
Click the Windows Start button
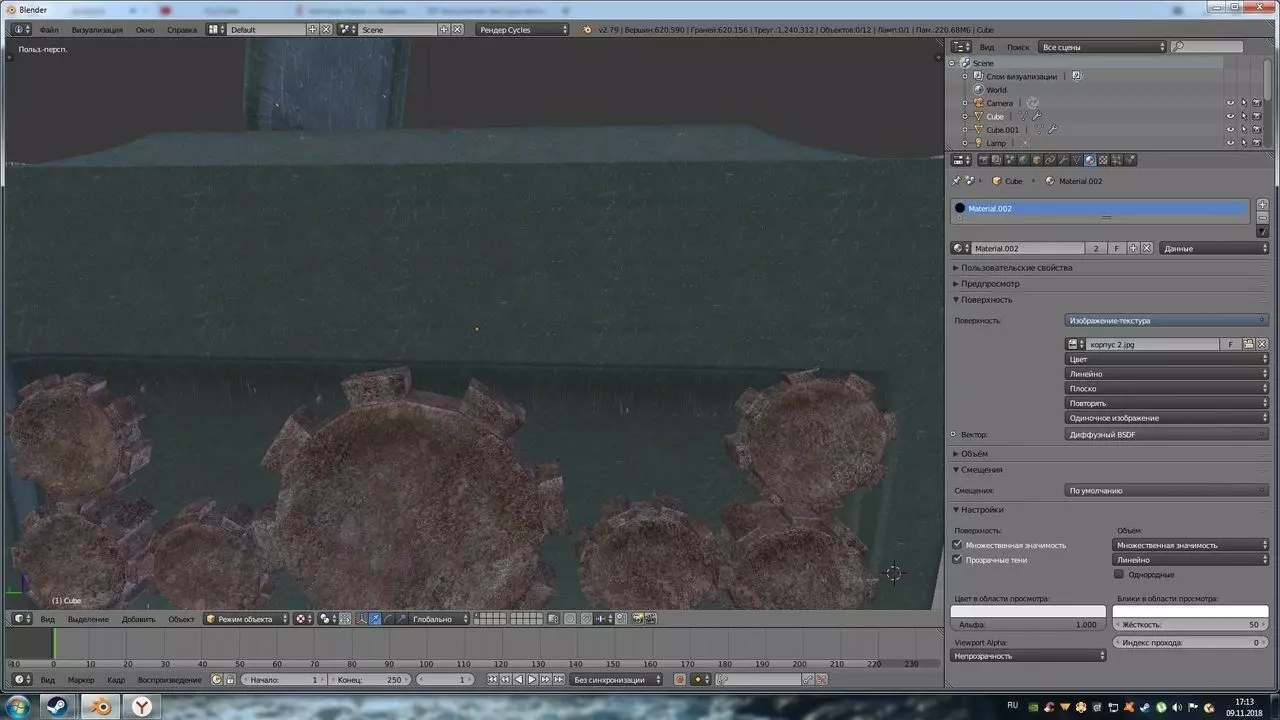(17, 707)
